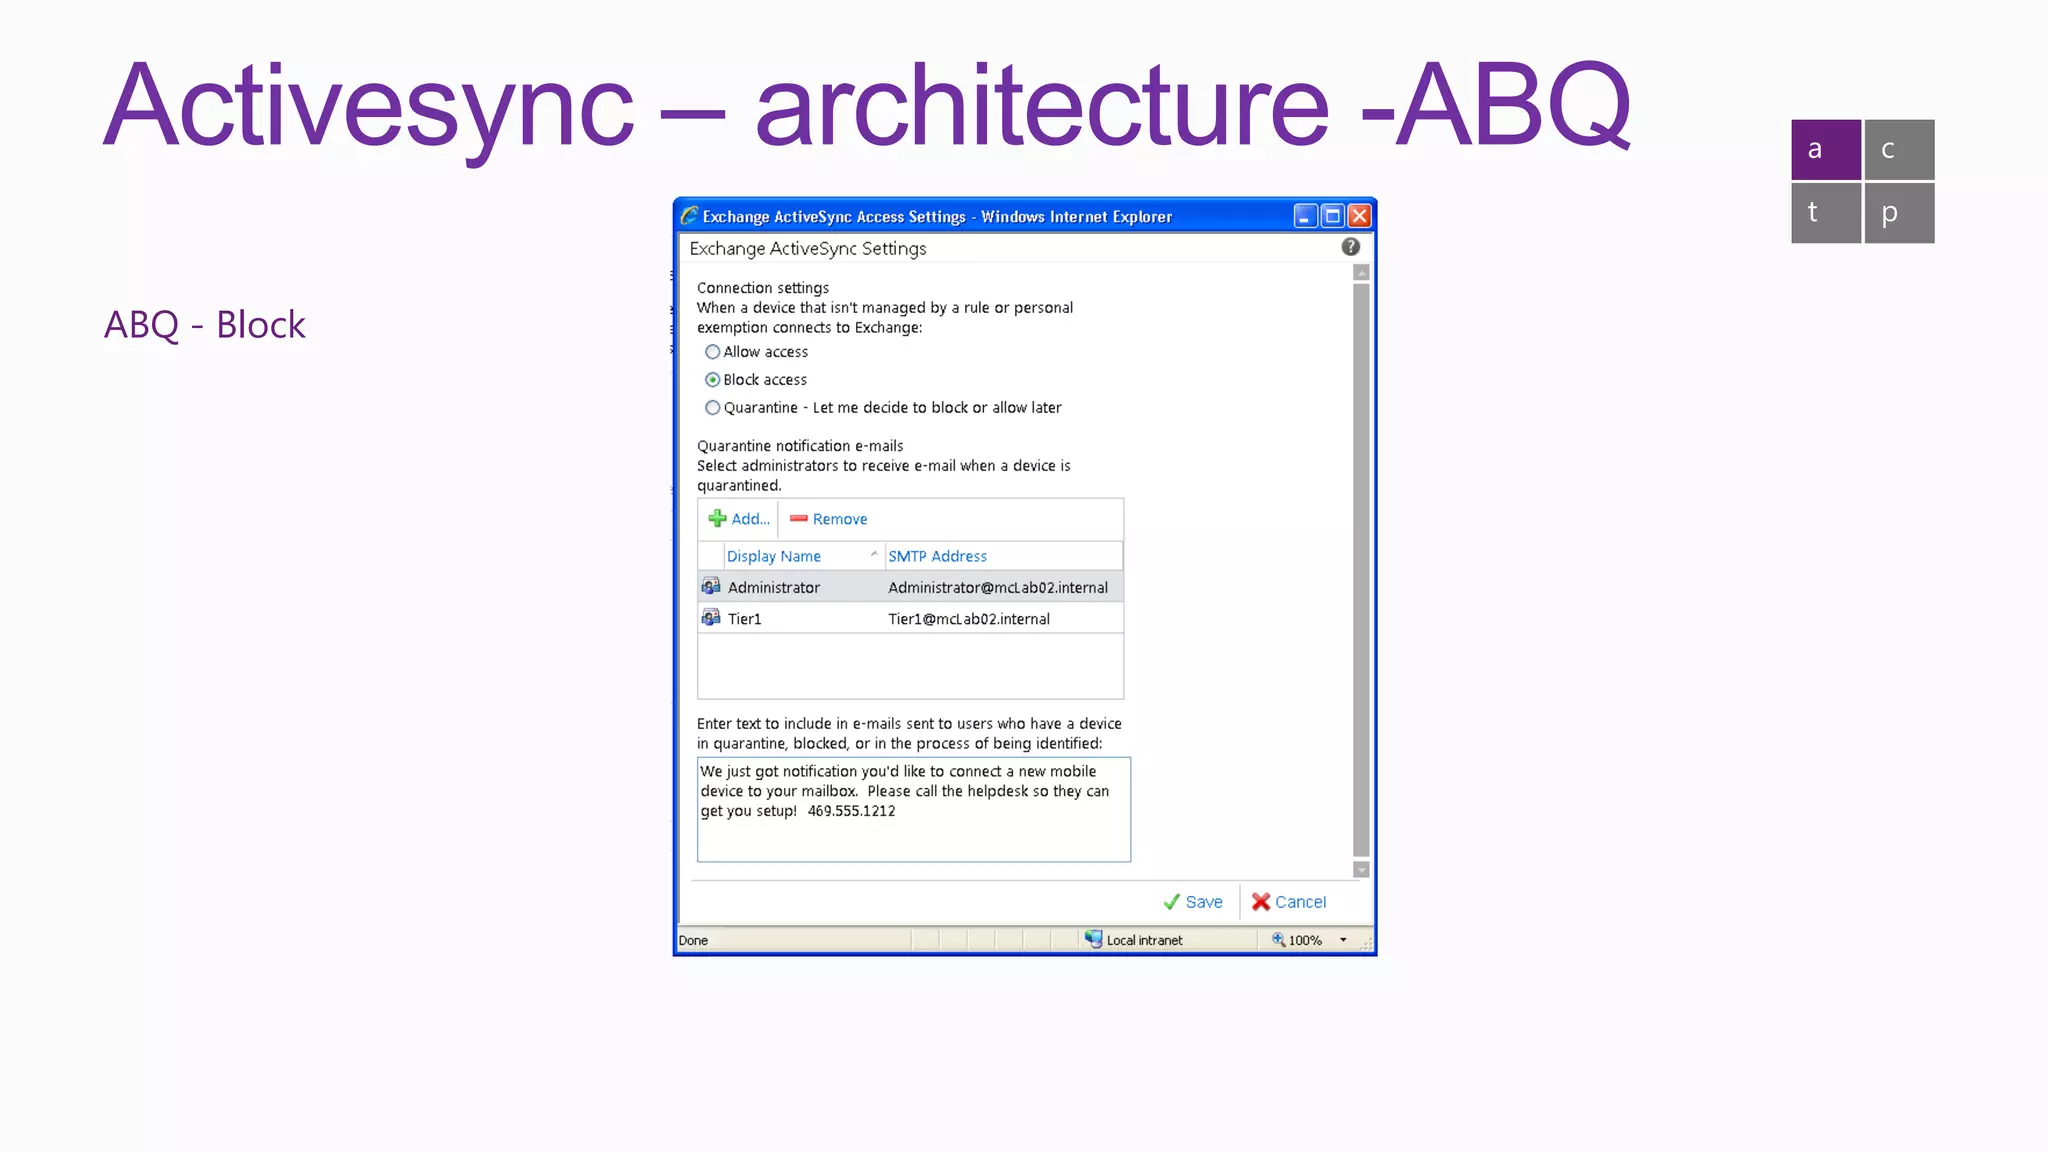Click the Tier1 user icon
2048x1152 pixels.
tap(711, 618)
